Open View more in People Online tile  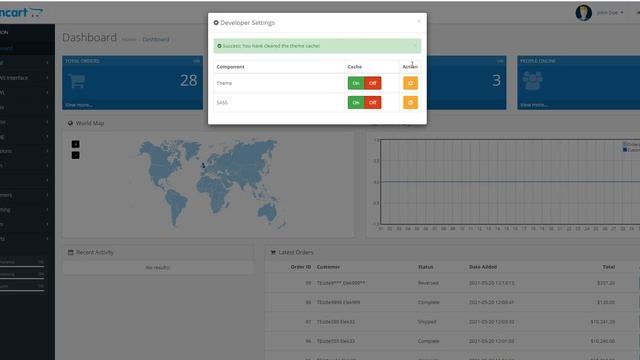(x=533, y=105)
